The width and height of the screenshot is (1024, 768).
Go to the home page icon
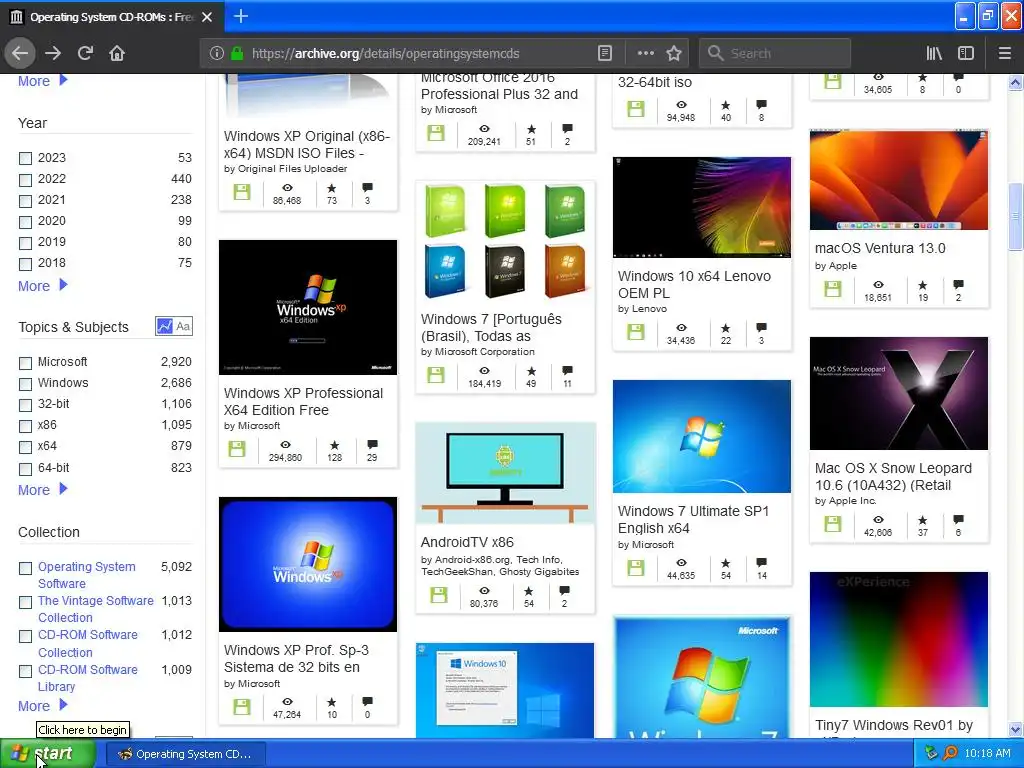point(117,54)
